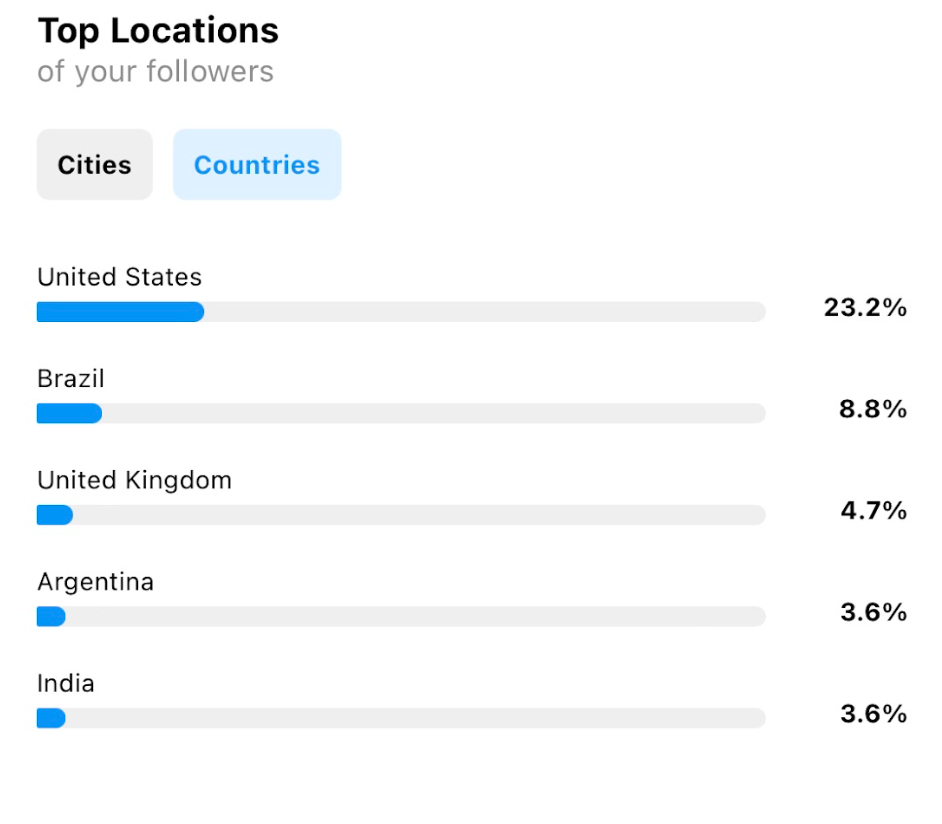Click the India progress bar
Viewport: 942px width, 824px height.
[x=401, y=718]
